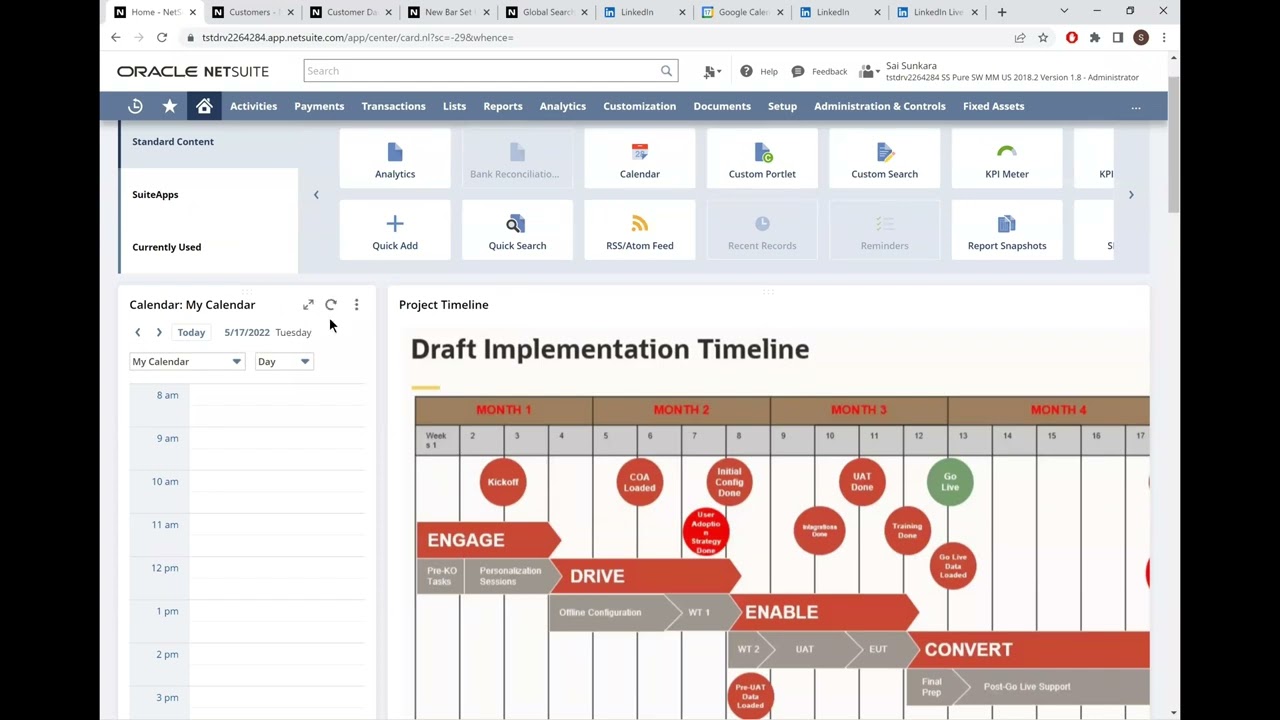Open the Activities menu
The width and height of the screenshot is (1280, 720).
tap(254, 106)
